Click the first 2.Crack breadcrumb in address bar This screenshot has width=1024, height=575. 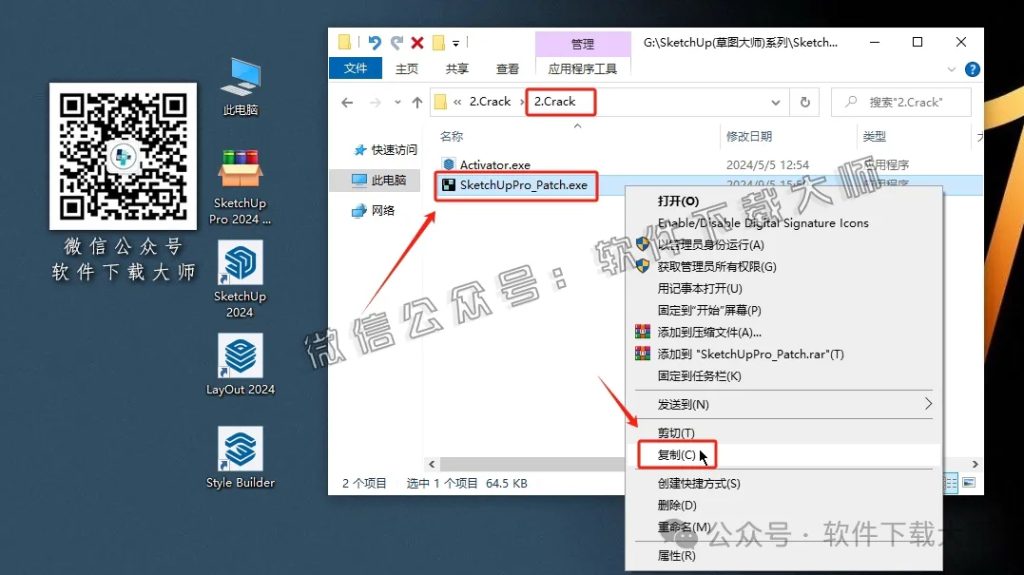[x=490, y=102]
